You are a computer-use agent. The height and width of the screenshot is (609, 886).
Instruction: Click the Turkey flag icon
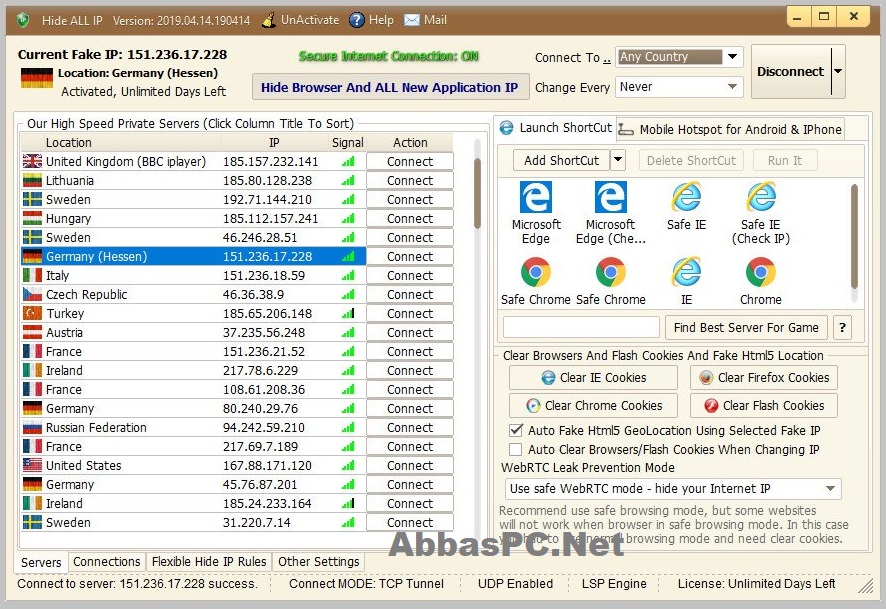tap(32, 314)
